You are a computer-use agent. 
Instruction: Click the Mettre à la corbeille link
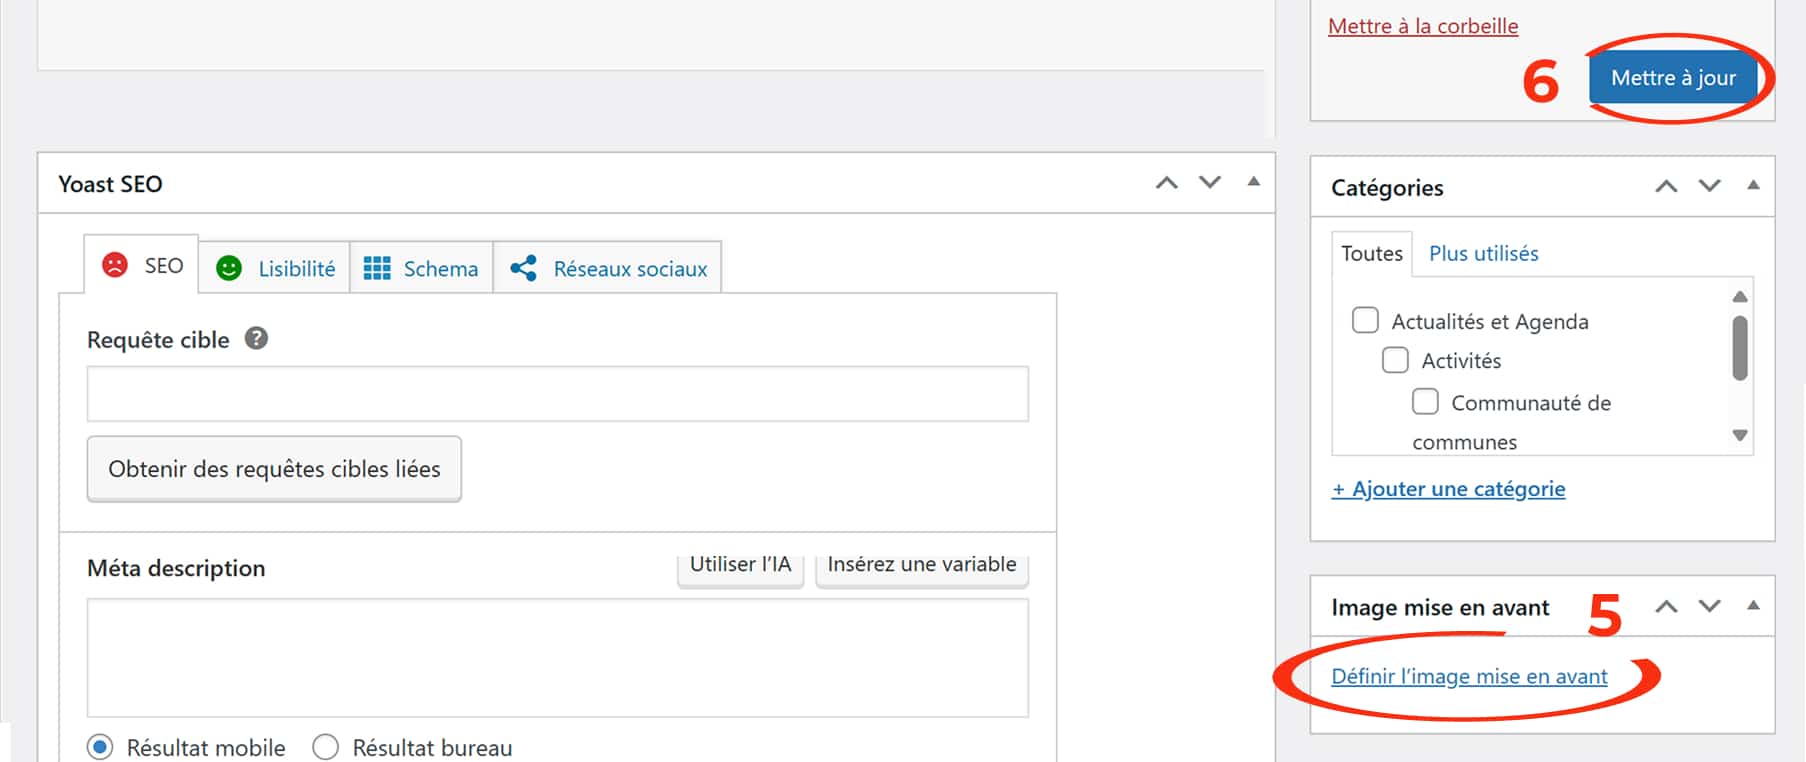[x=1423, y=27]
